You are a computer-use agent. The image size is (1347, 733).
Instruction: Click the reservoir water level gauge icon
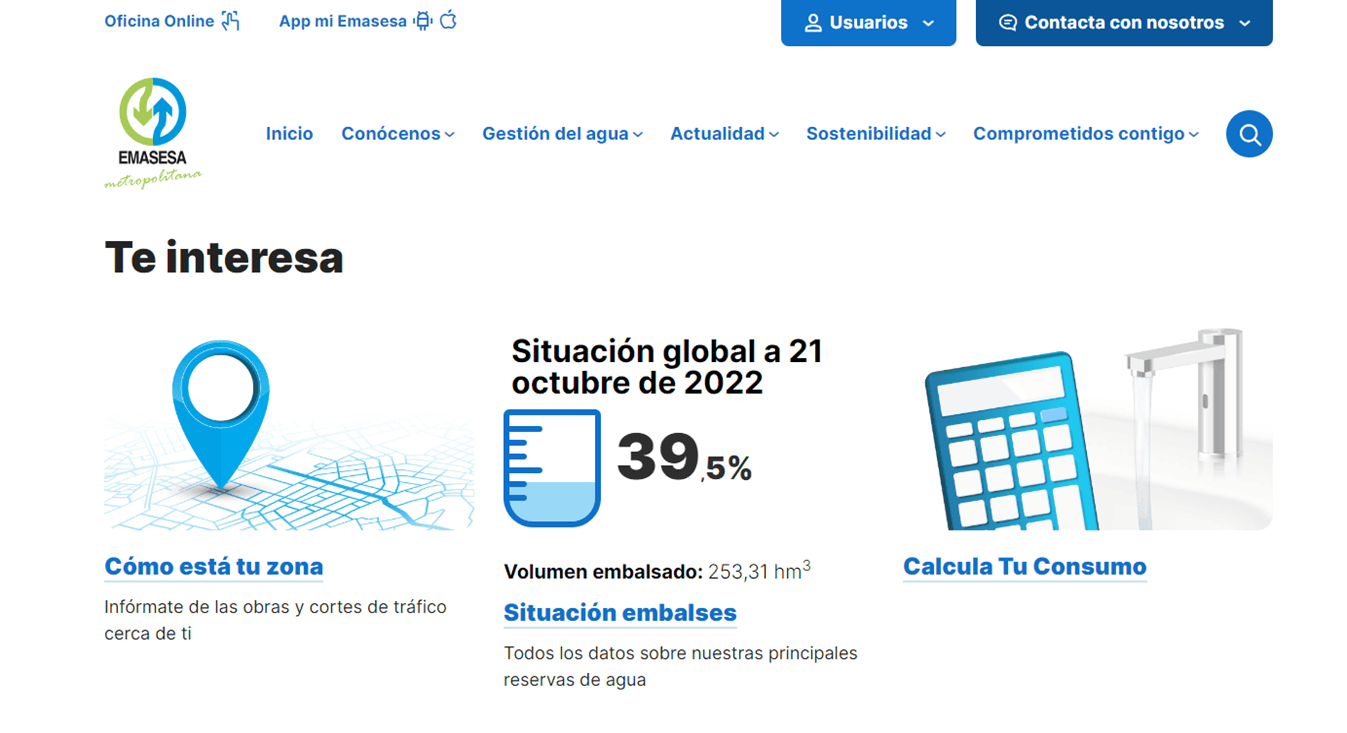coord(552,467)
